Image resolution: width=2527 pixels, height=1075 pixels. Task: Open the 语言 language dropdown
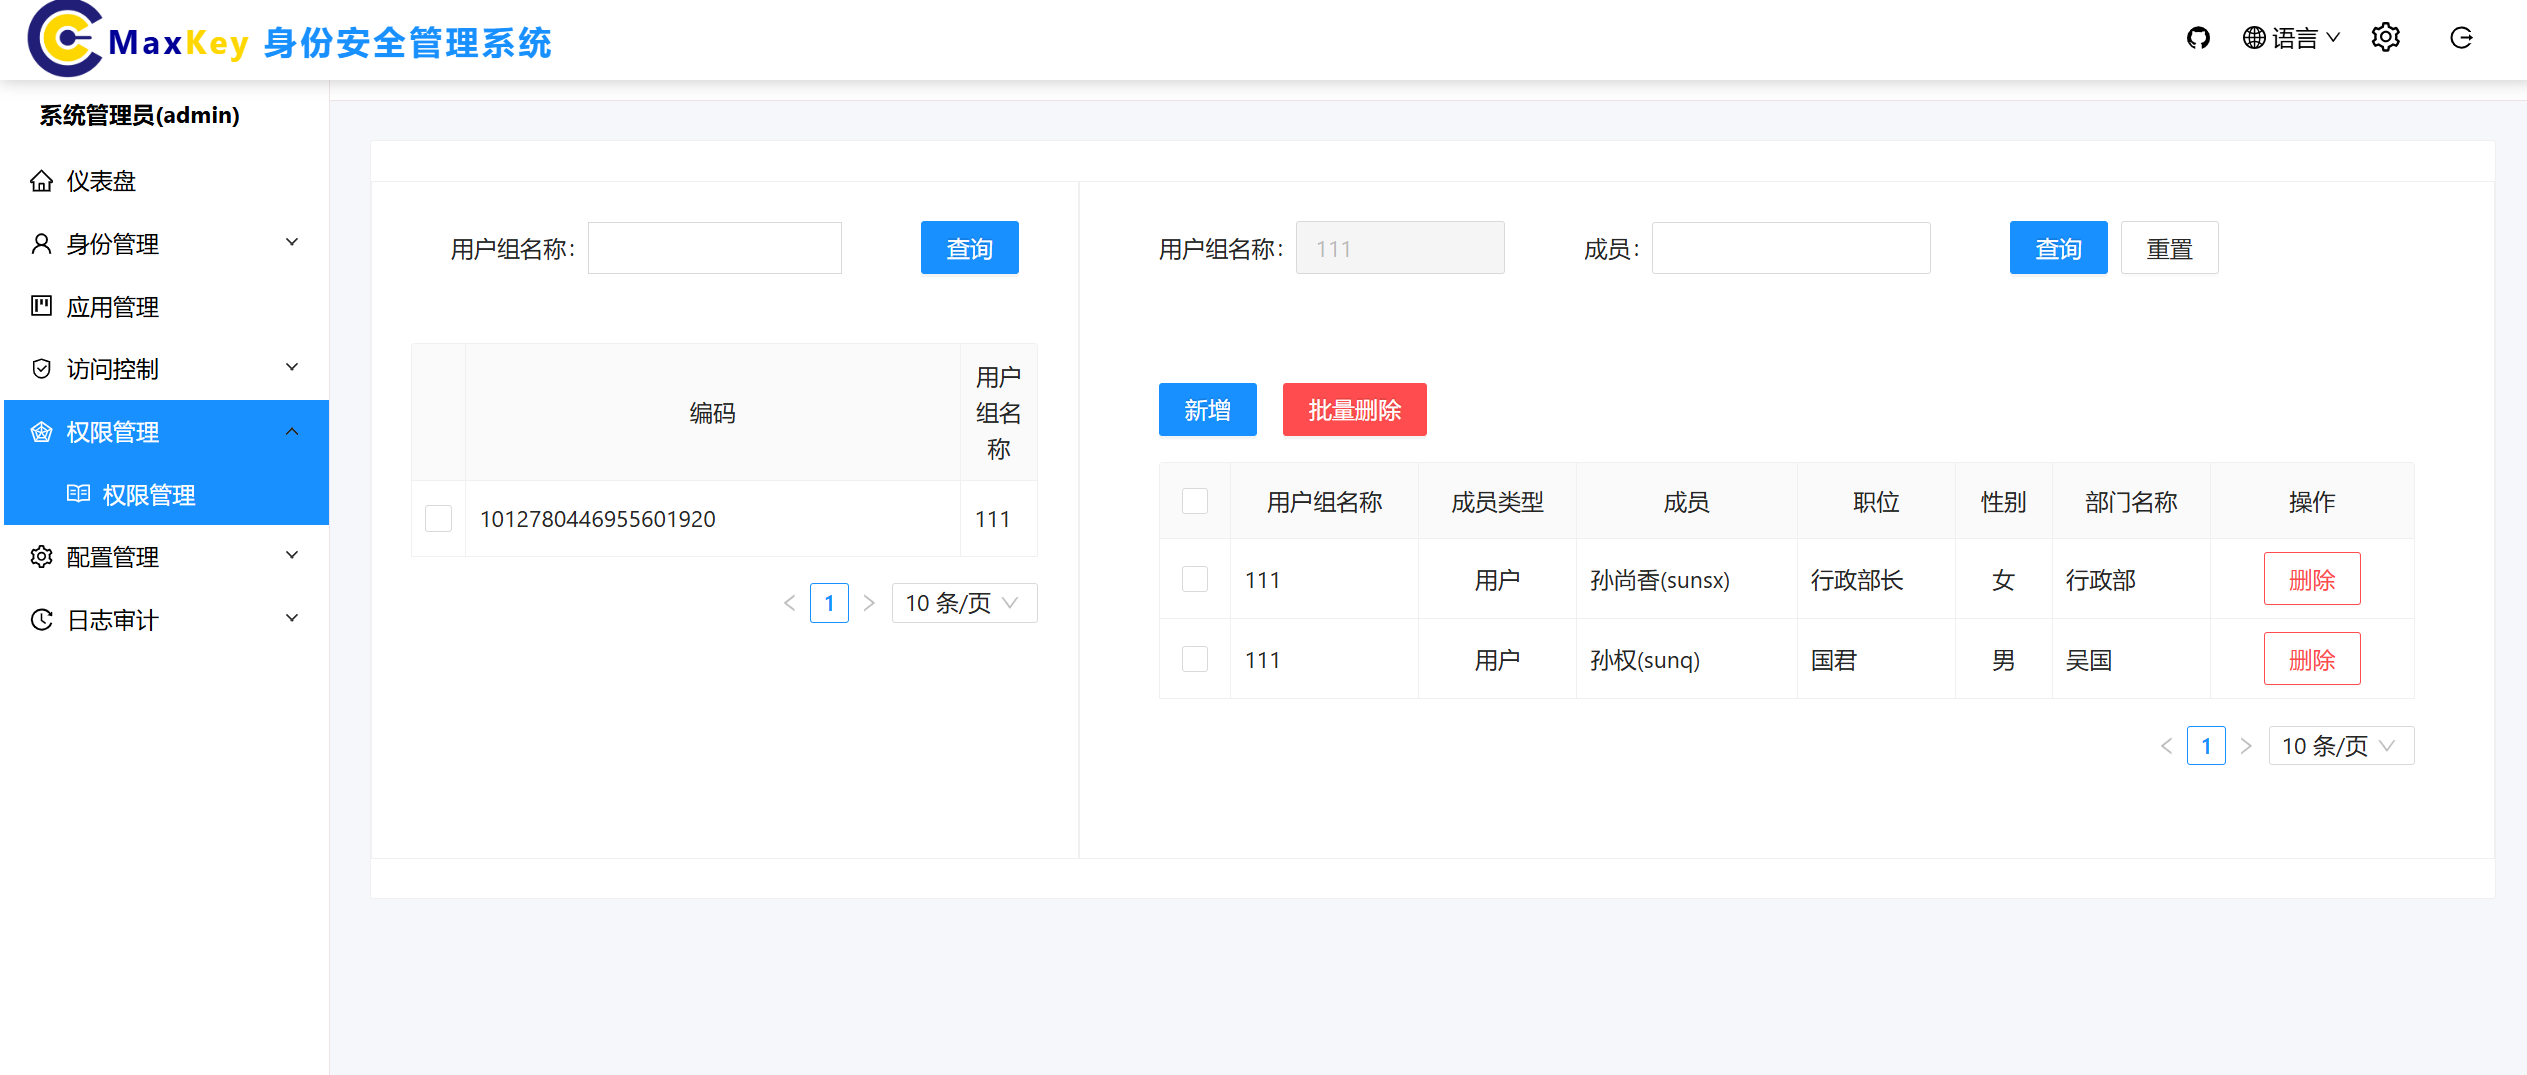pyautogui.click(x=2290, y=37)
